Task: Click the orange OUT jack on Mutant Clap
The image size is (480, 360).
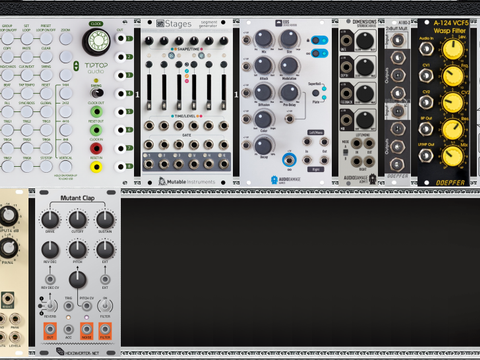Action: coord(50,330)
